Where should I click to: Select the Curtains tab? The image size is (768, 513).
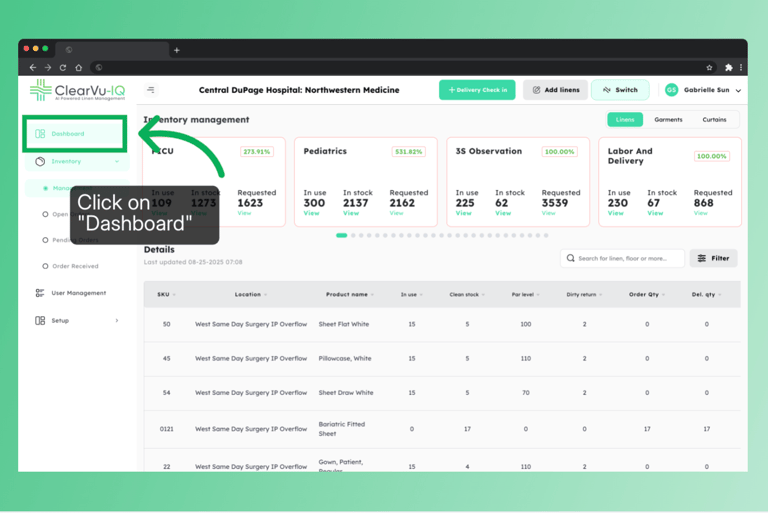[714, 120]
